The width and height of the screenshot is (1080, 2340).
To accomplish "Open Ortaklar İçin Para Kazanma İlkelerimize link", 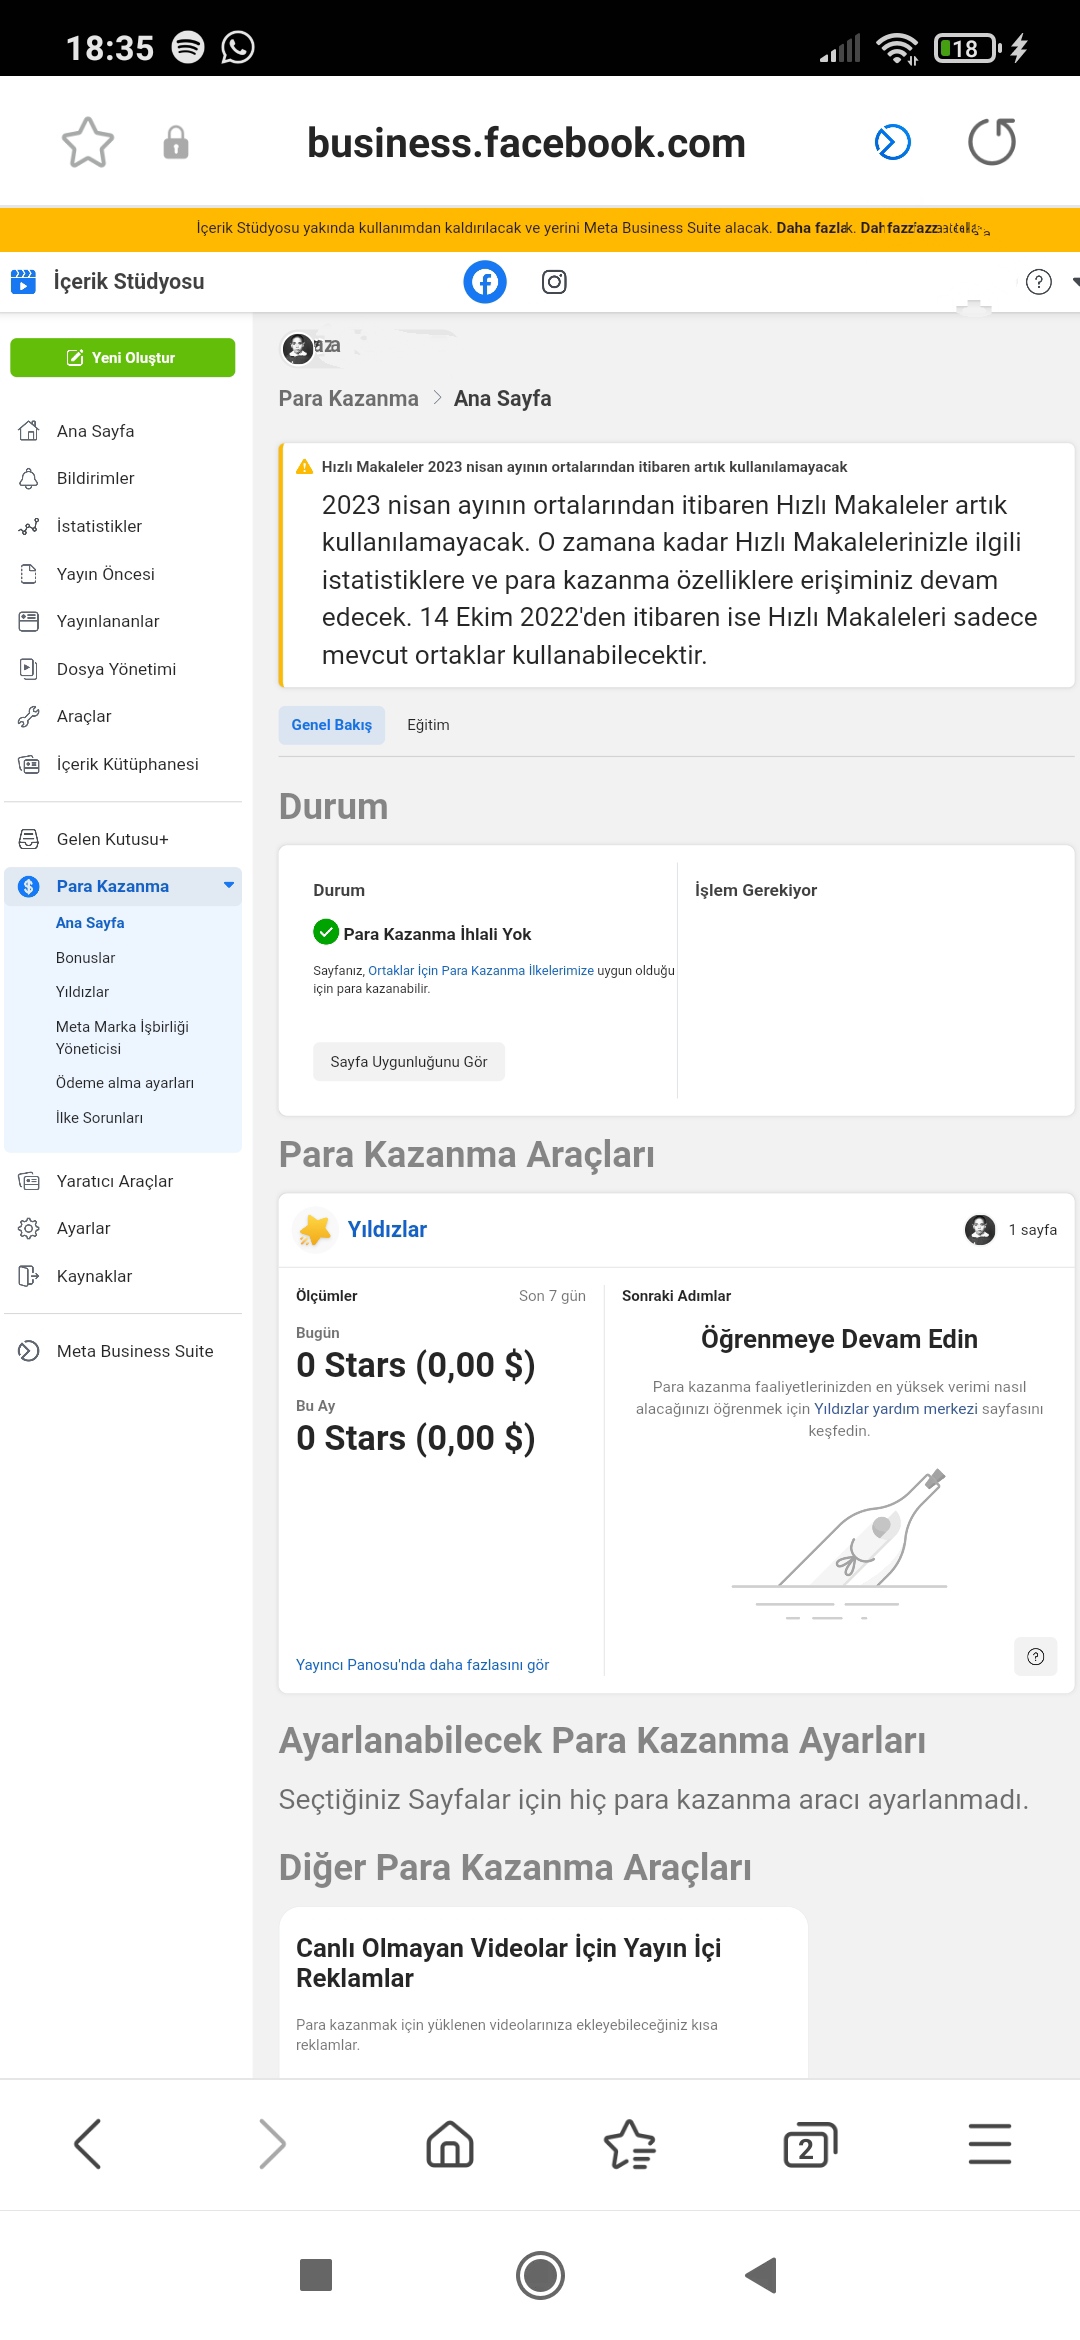I will pyautogui.click(x=481, y=970).
